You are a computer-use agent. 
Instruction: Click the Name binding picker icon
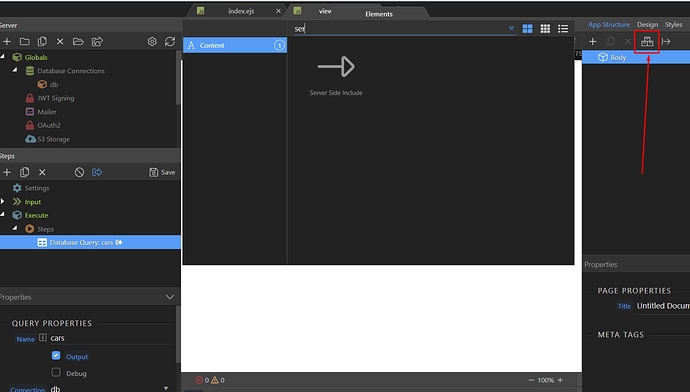43,337
